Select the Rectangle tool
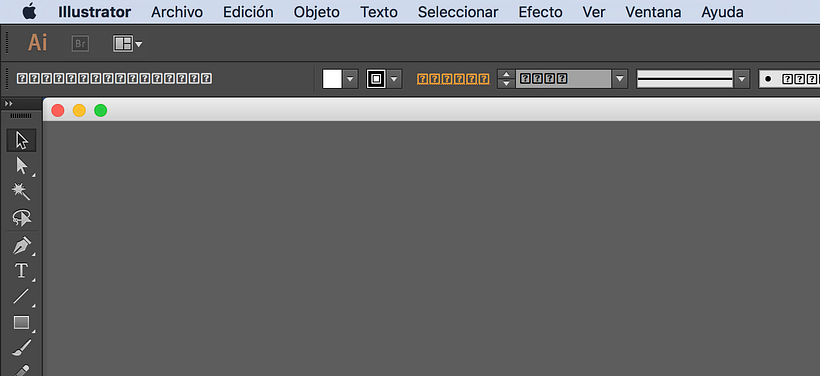 pyautogui.click(x=21, y=322)
